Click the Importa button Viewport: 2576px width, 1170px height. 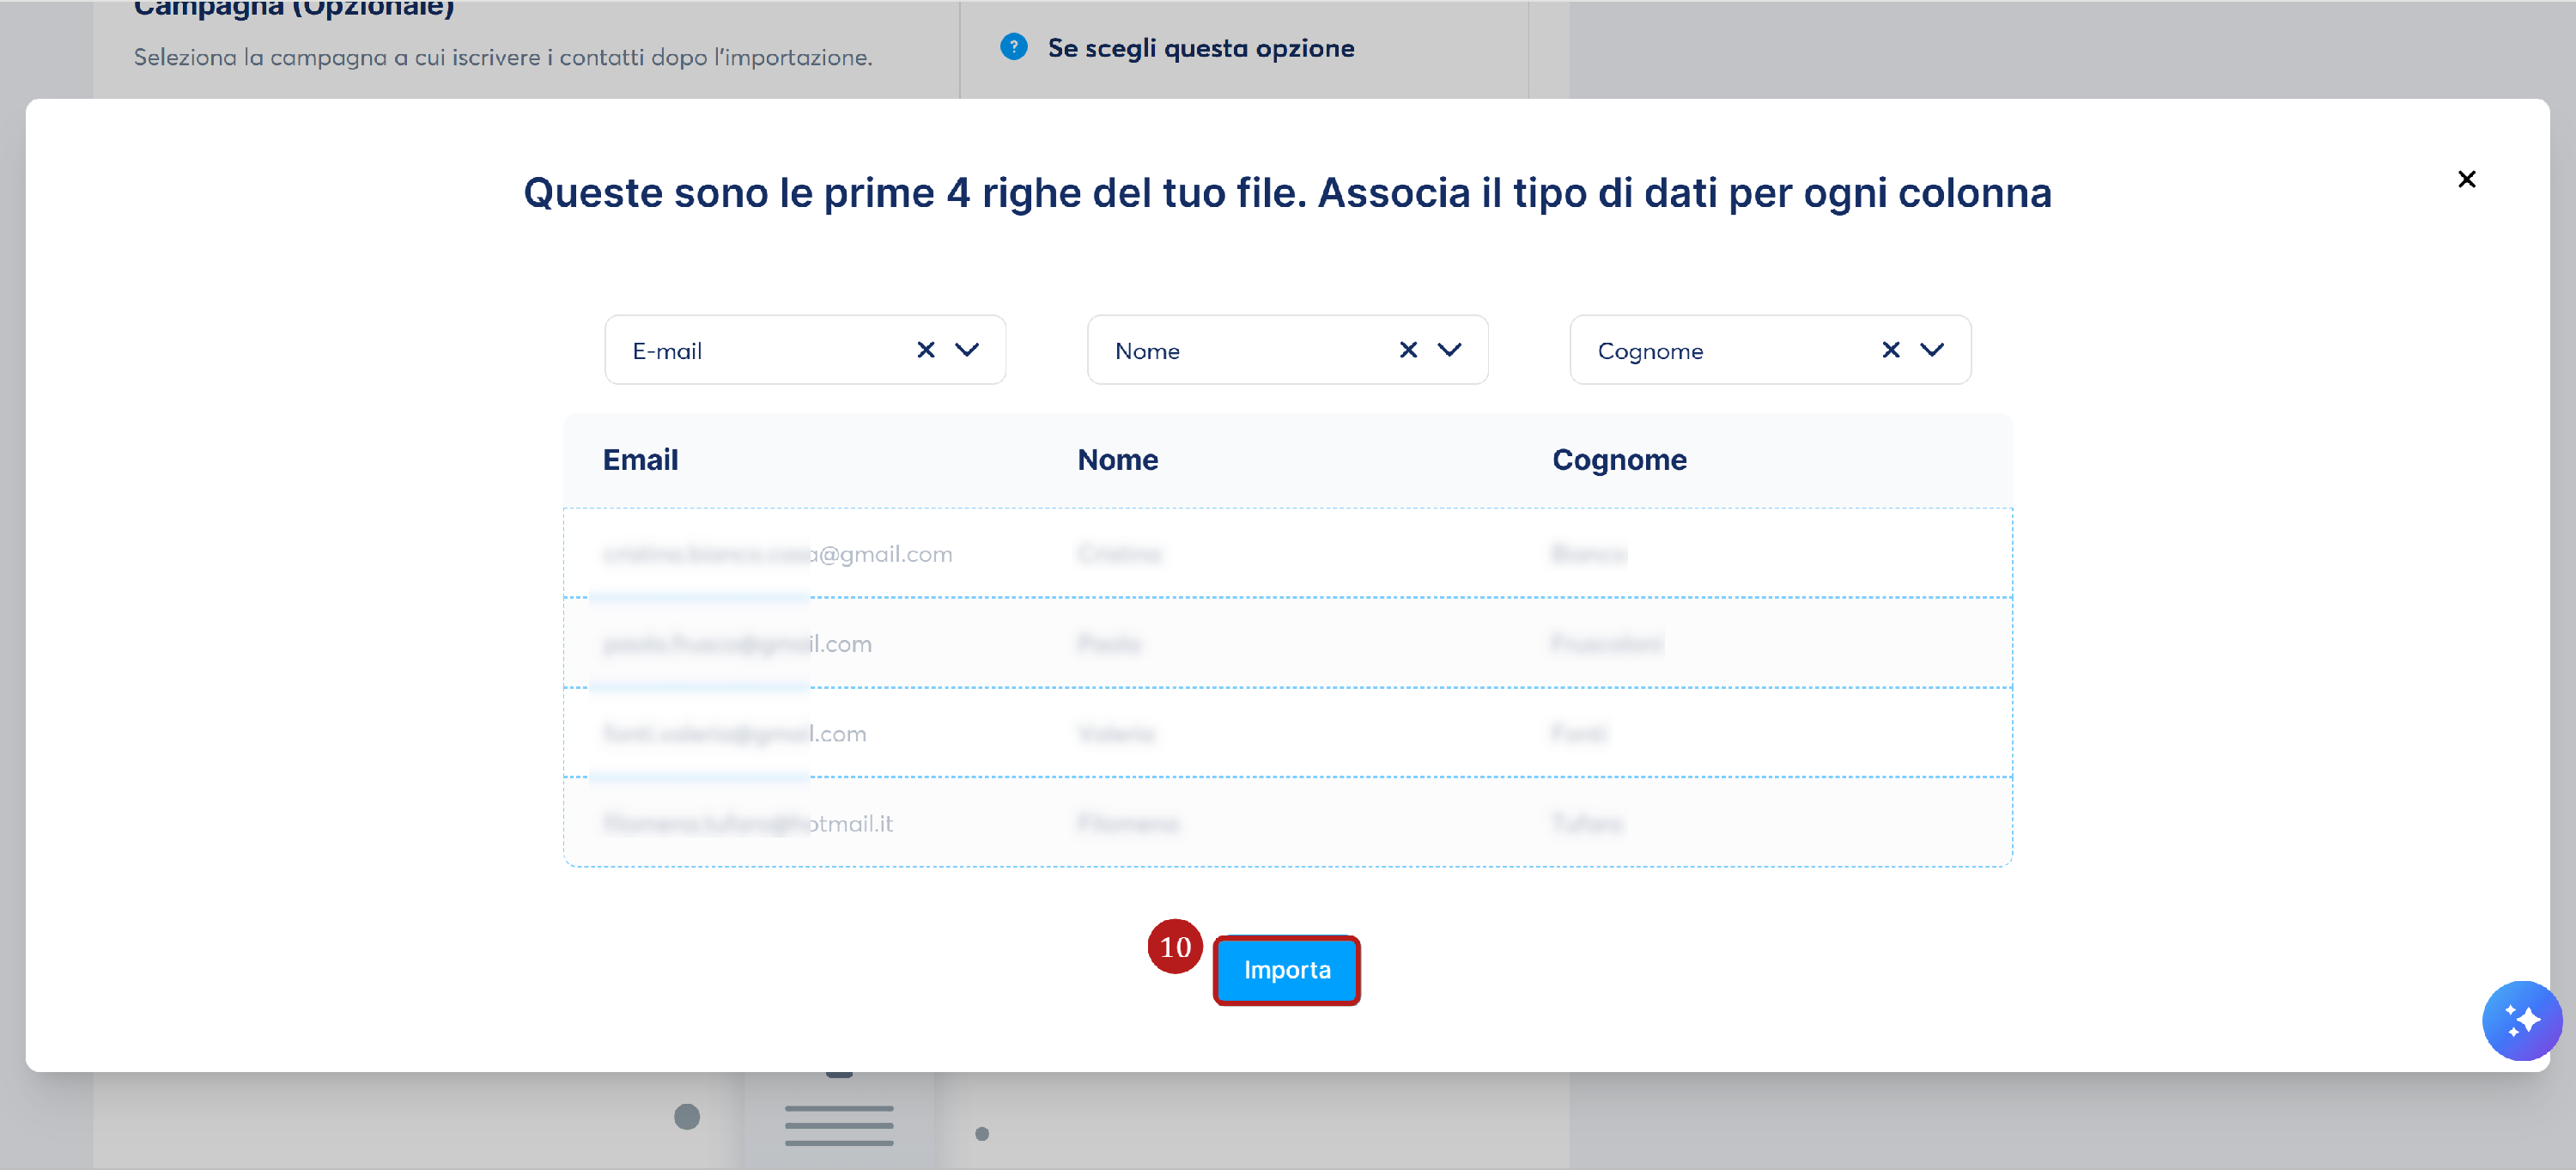pyautogui.click(x=1286, y=969)
